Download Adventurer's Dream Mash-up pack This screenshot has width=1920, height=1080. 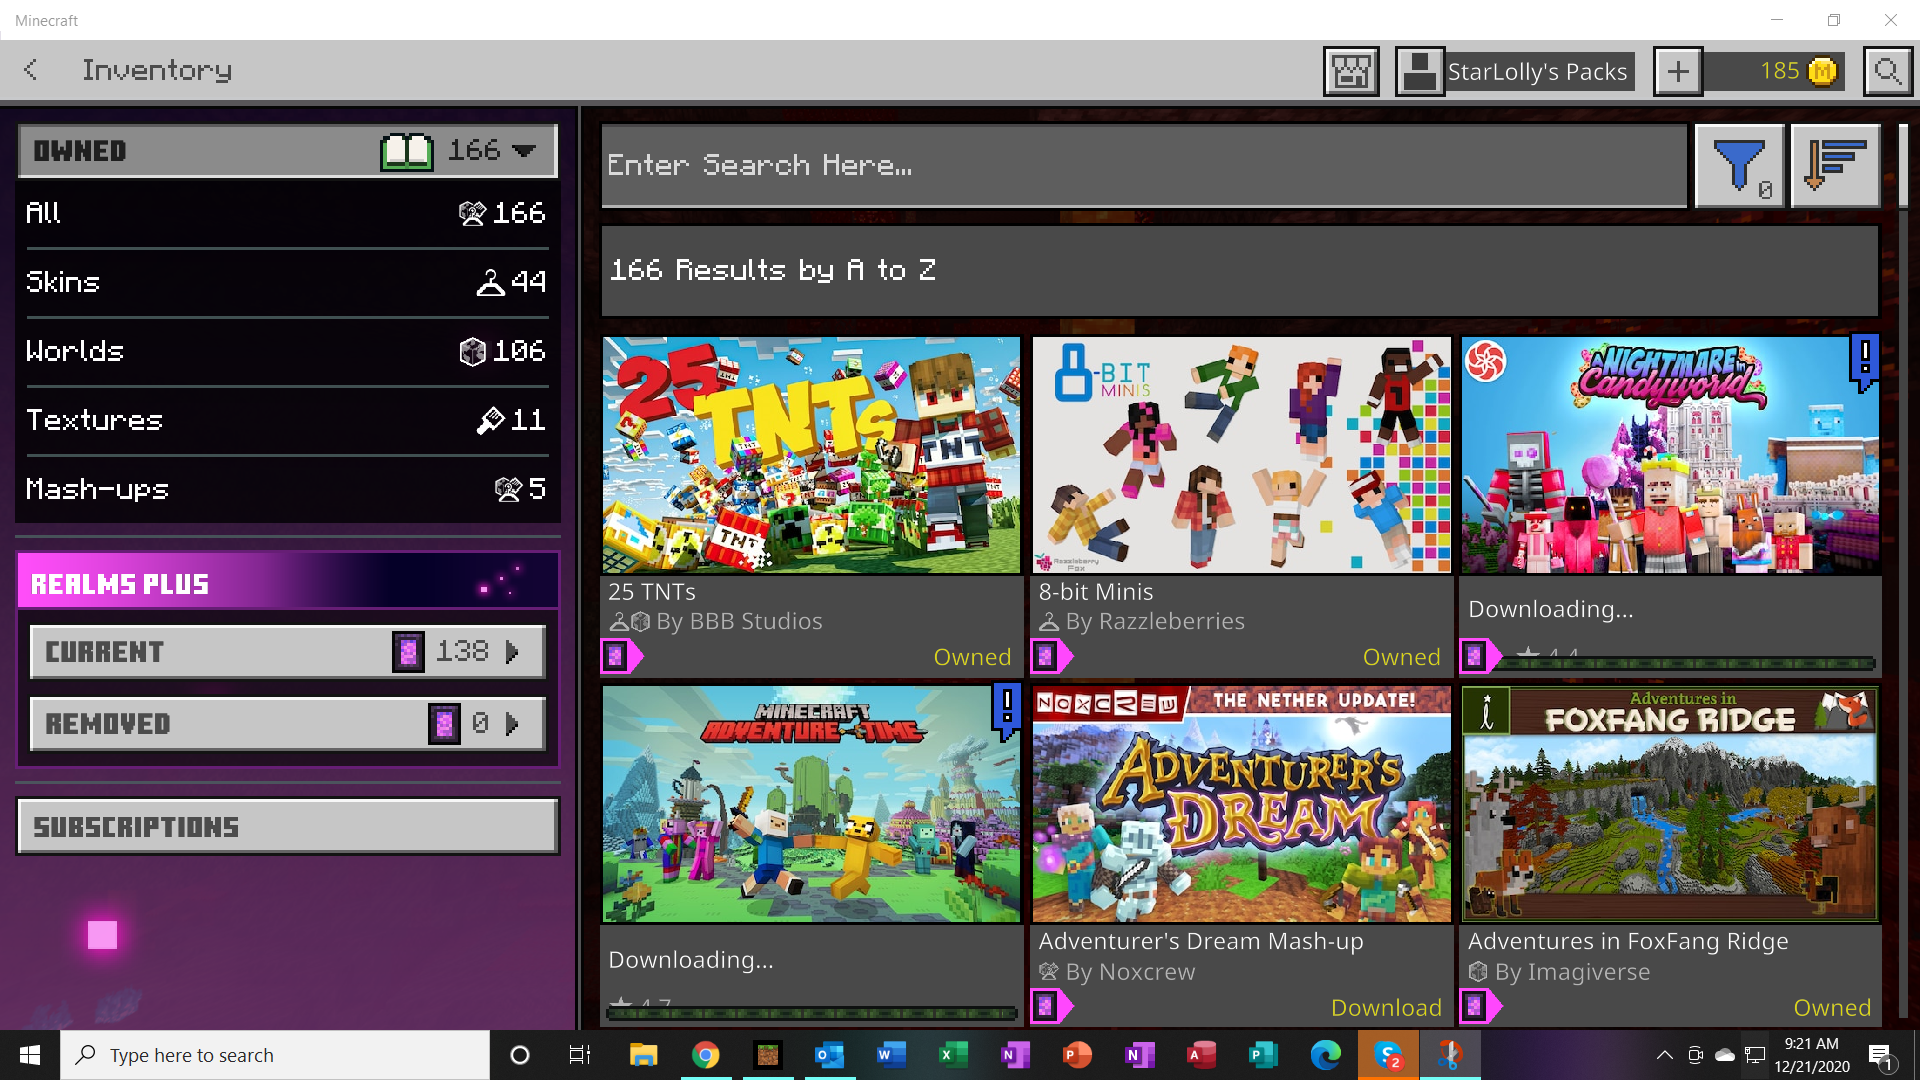(x=1385, y=1007)
